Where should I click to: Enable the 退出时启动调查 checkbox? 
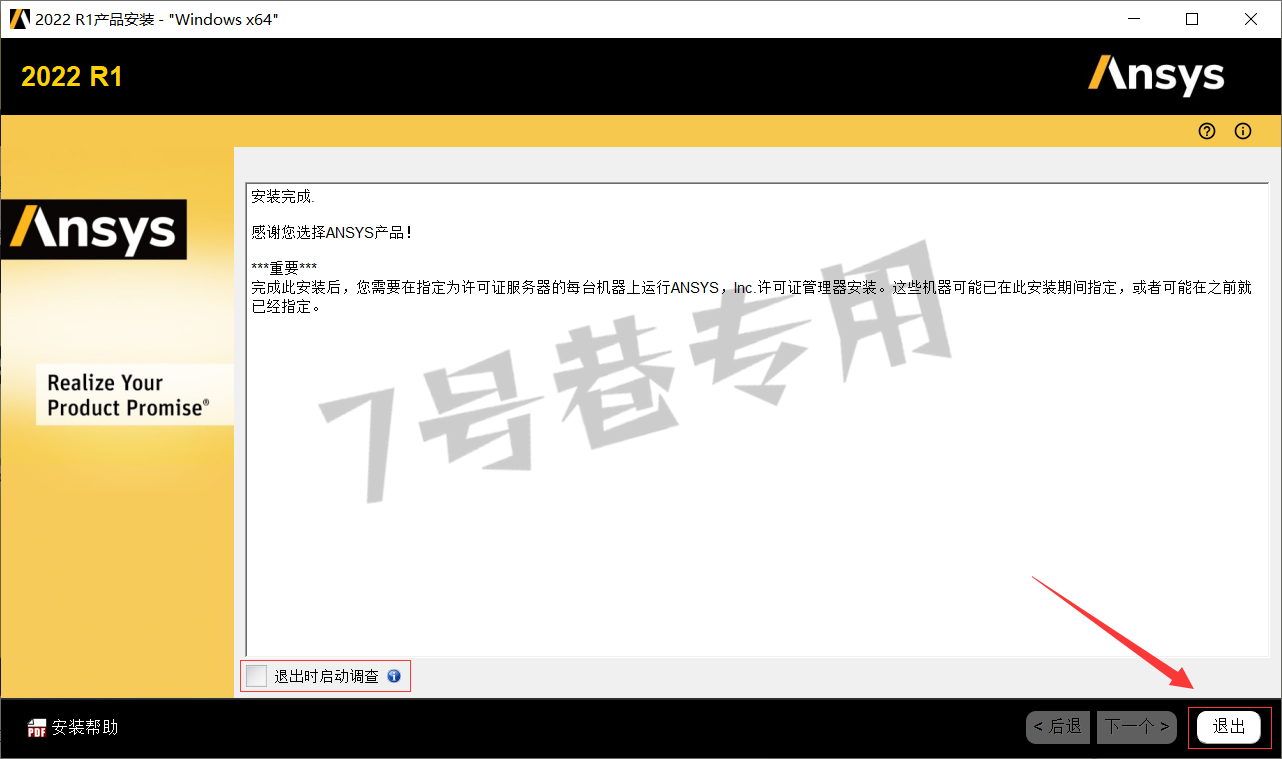tap(257, 676)
